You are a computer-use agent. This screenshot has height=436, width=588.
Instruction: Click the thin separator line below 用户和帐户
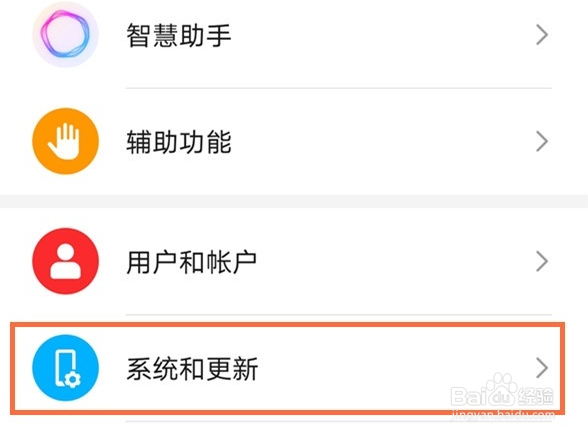[x=339, y=315]
